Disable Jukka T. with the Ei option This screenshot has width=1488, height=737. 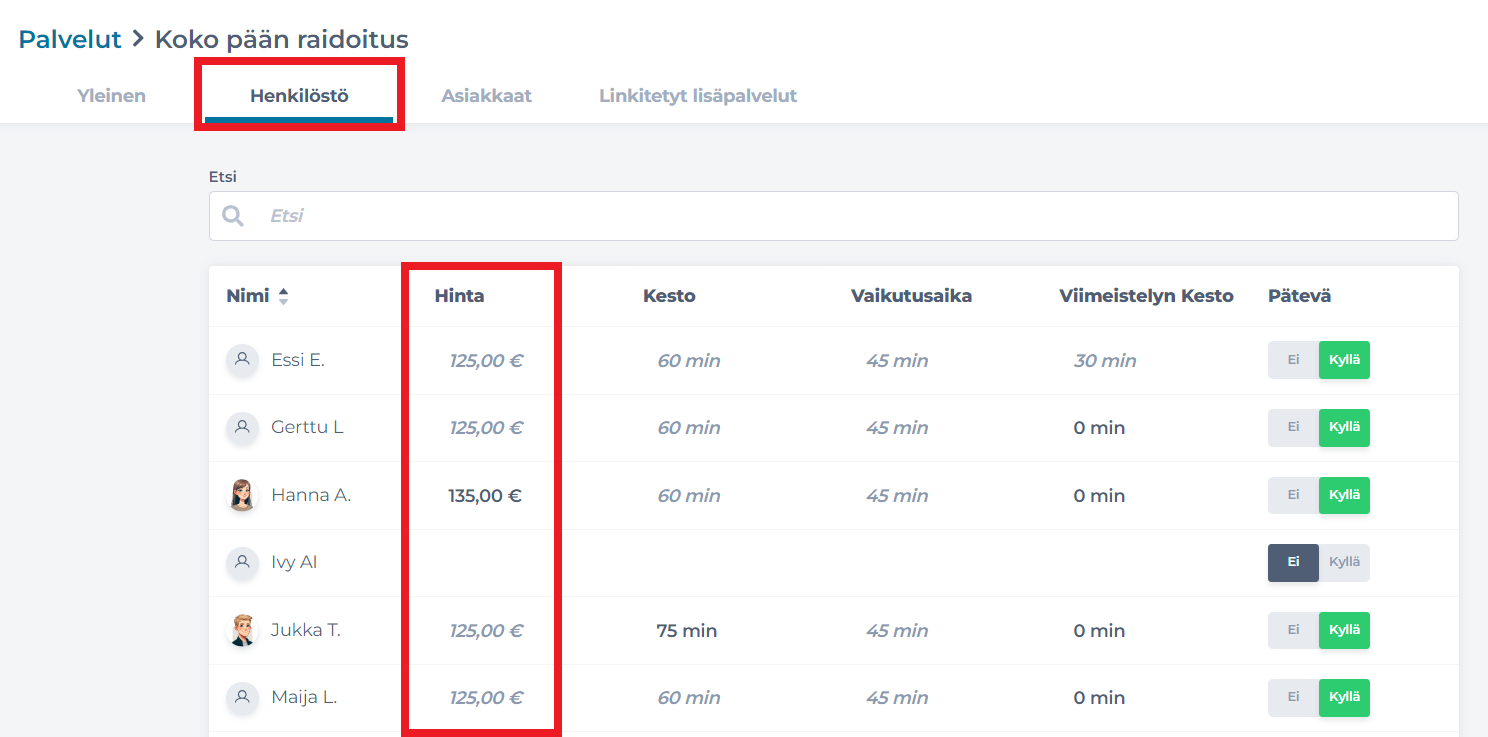(1293, 630)
